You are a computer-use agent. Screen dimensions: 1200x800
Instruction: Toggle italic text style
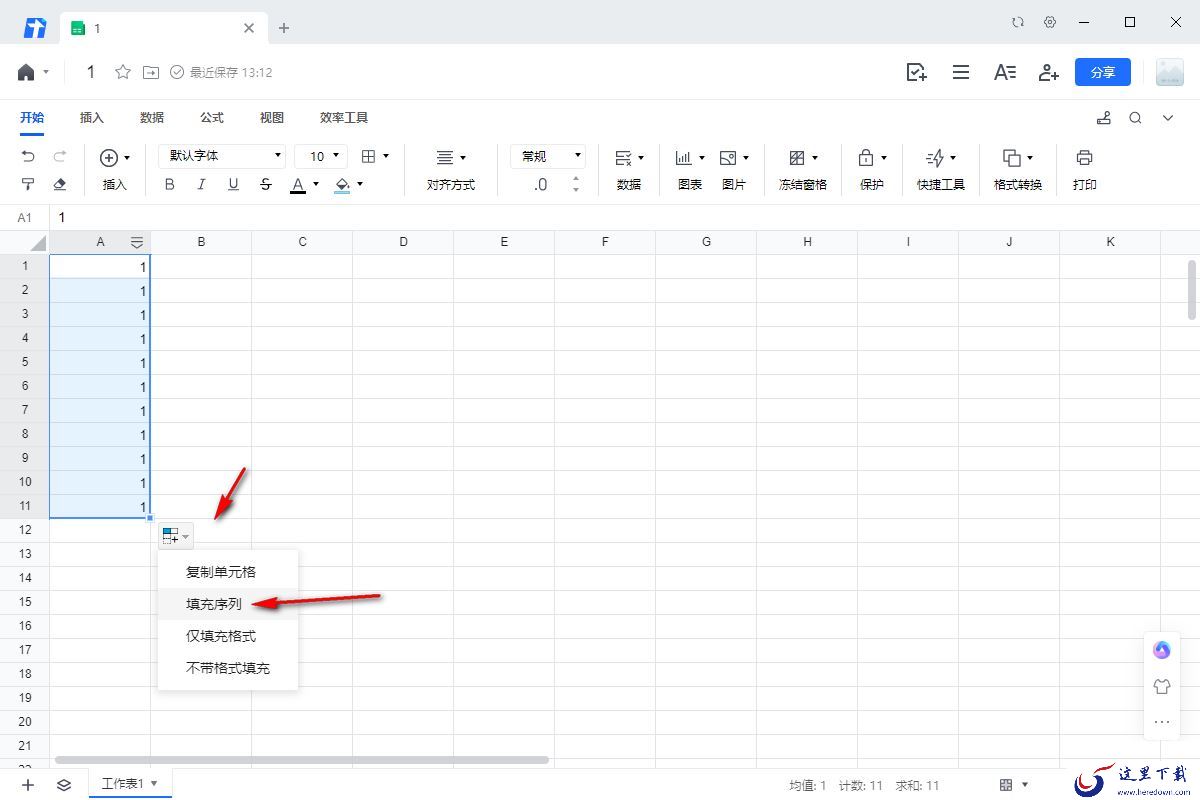(201, 184)
